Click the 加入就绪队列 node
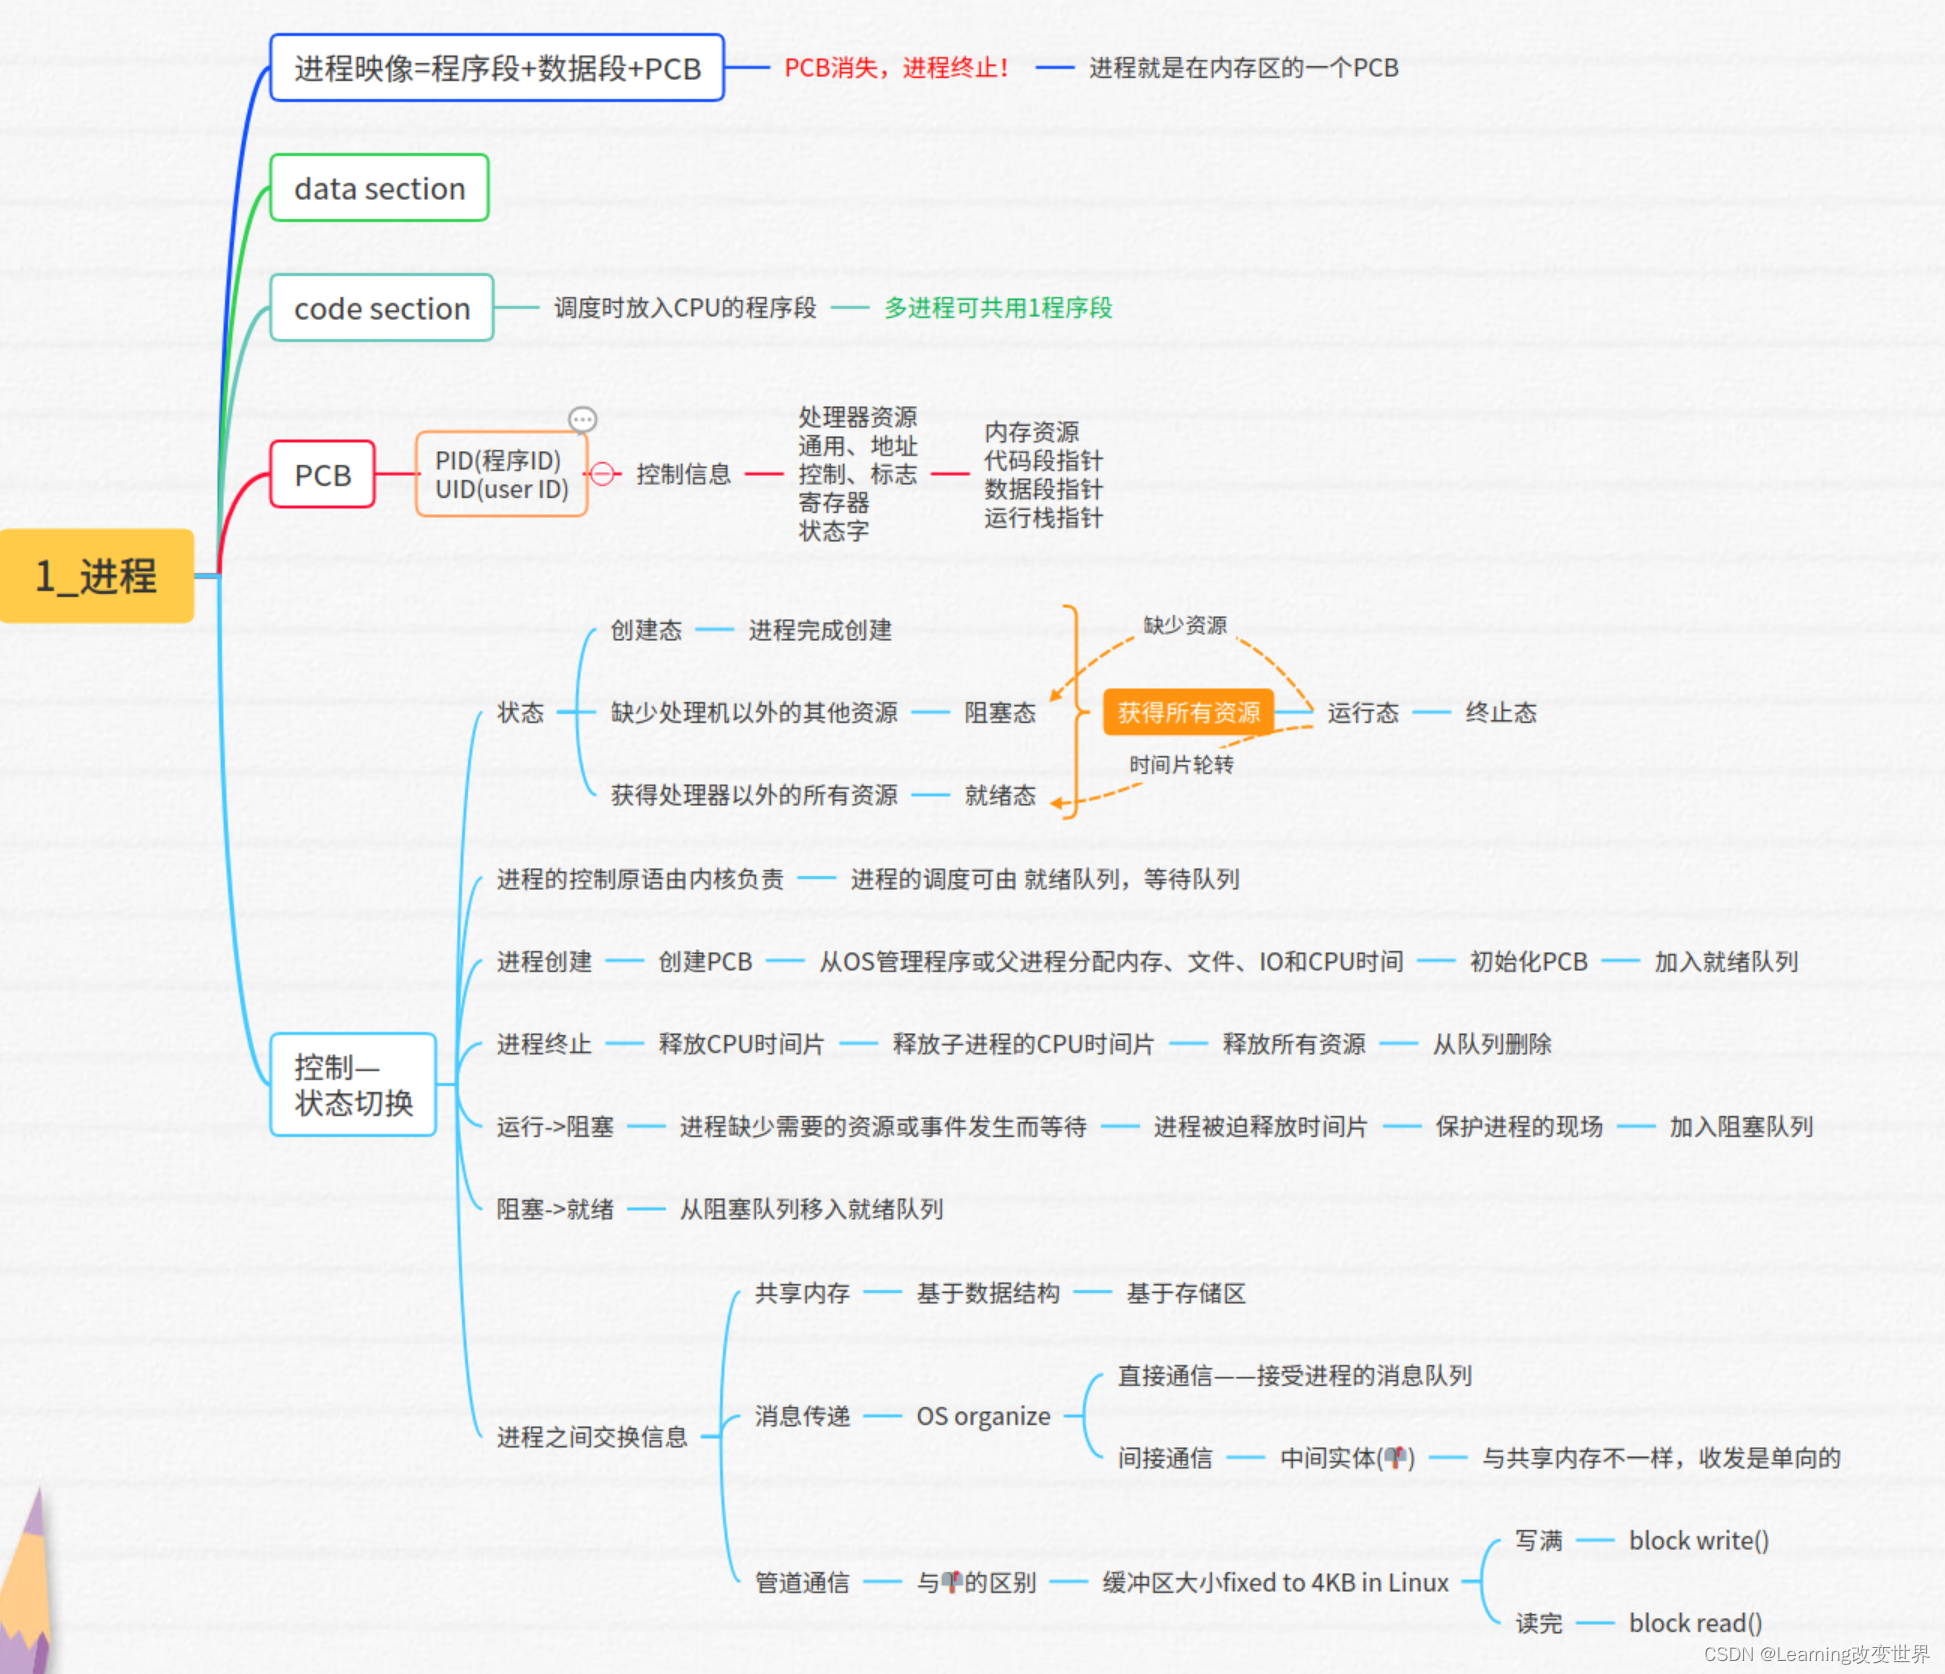Viewport: 1945px width, 1674px height. pyautogui.click(x=1726, y=961)
